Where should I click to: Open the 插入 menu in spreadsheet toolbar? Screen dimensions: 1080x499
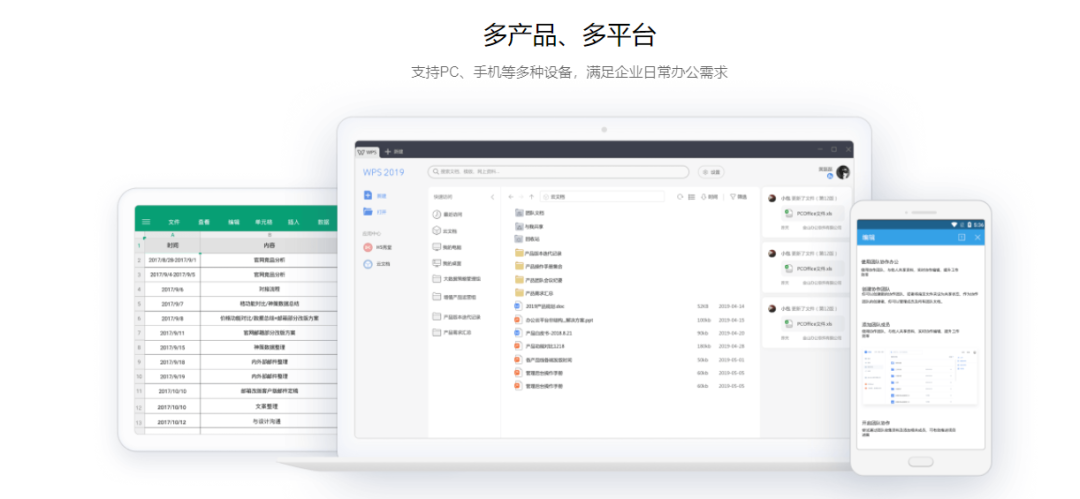tap(293, 222)
